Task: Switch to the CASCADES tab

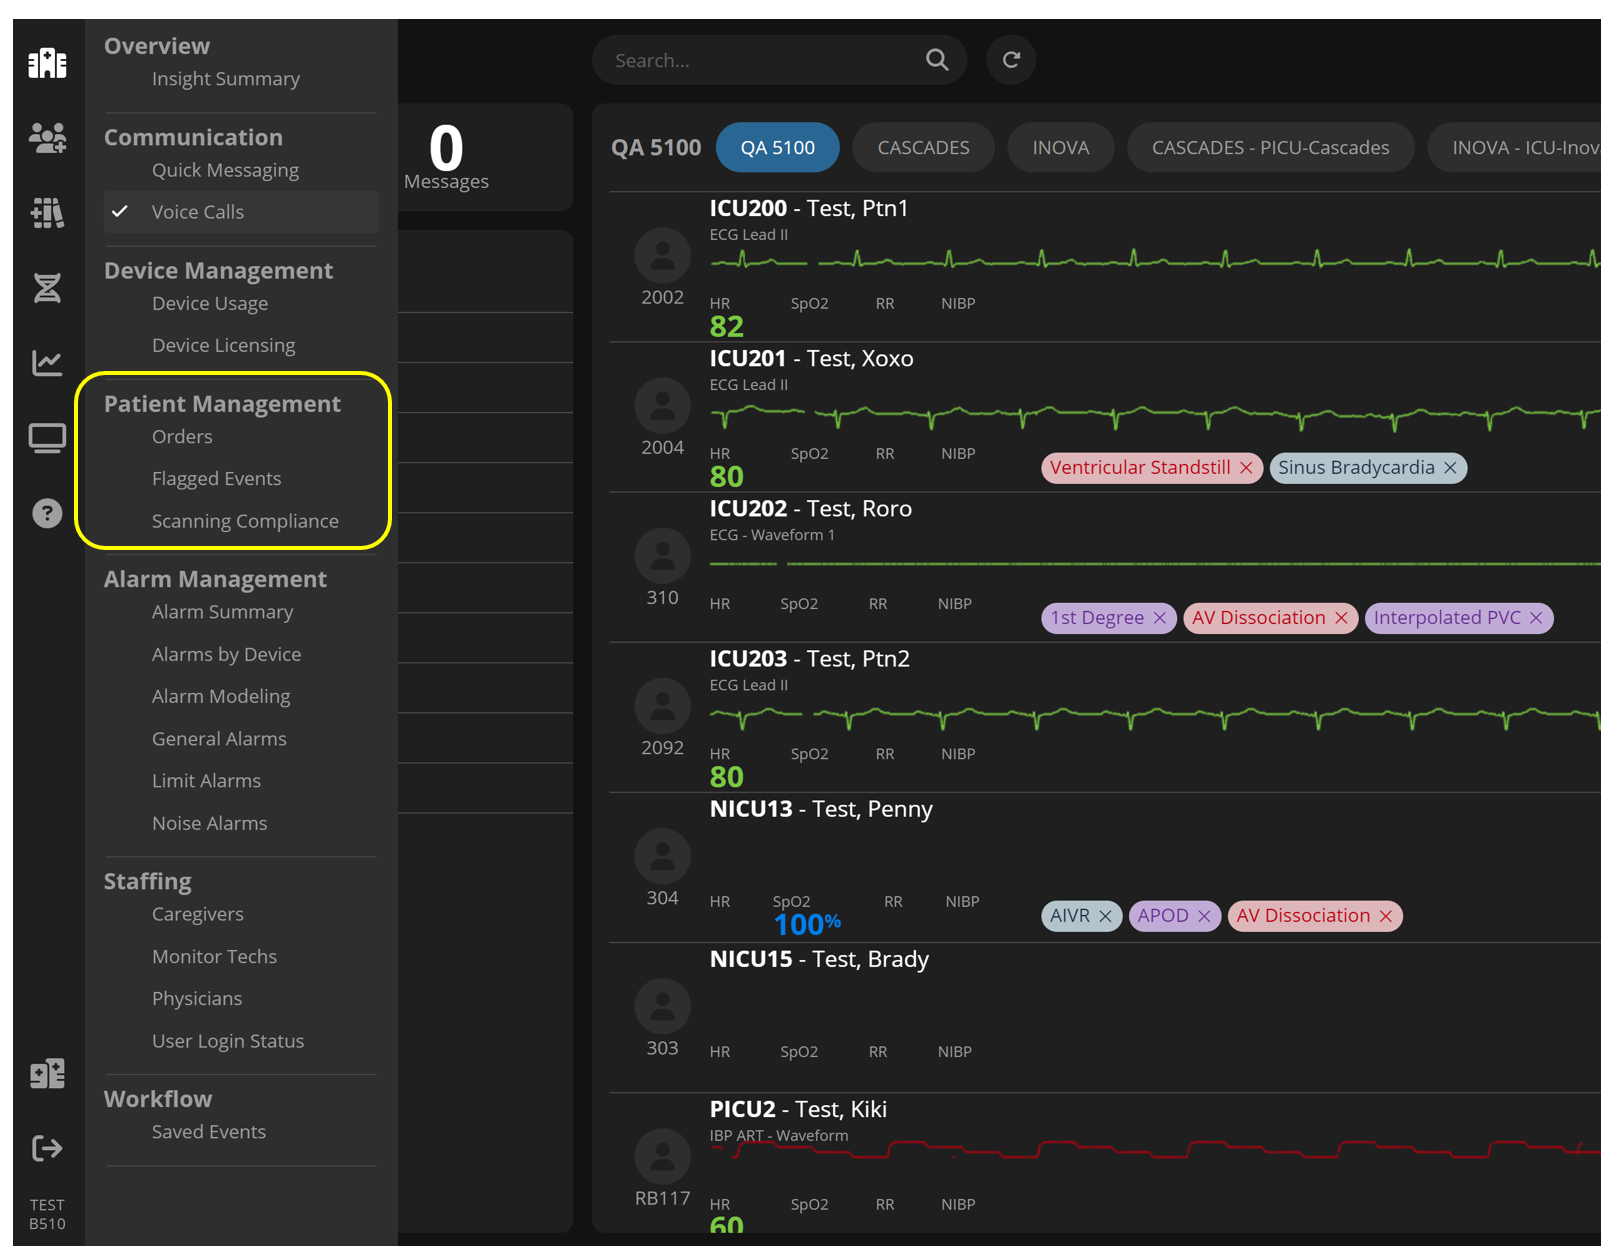Action: [922, 148]
